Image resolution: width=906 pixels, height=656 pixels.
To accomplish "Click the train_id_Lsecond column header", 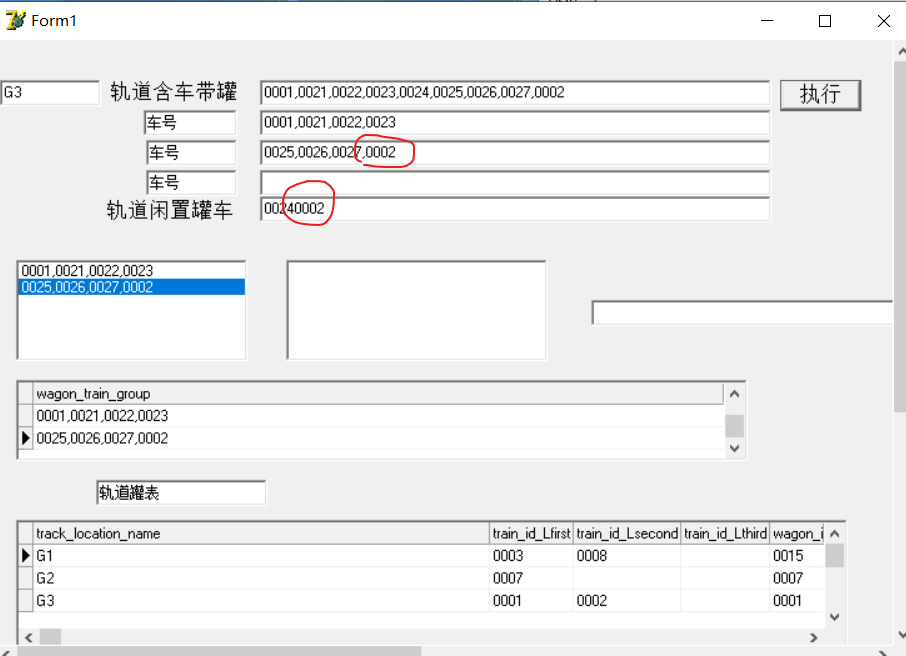I will [x=627, y=533].
